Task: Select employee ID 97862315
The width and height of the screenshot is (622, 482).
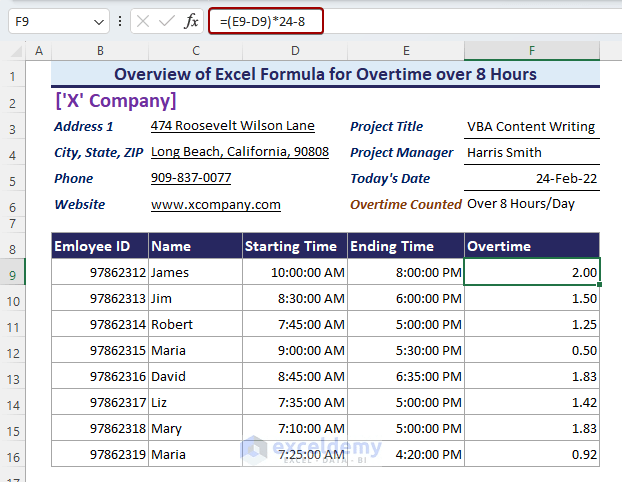Action: pos(100,350)
